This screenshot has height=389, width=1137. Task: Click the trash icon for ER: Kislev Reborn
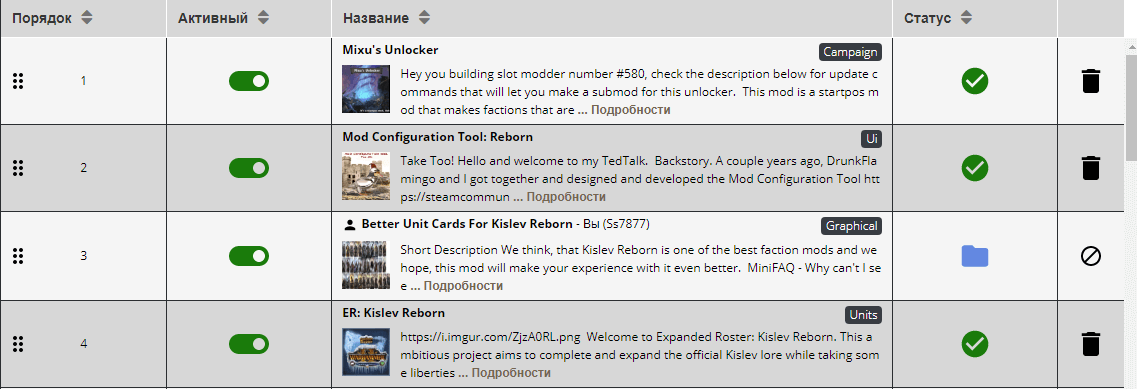click(1091, 343)
